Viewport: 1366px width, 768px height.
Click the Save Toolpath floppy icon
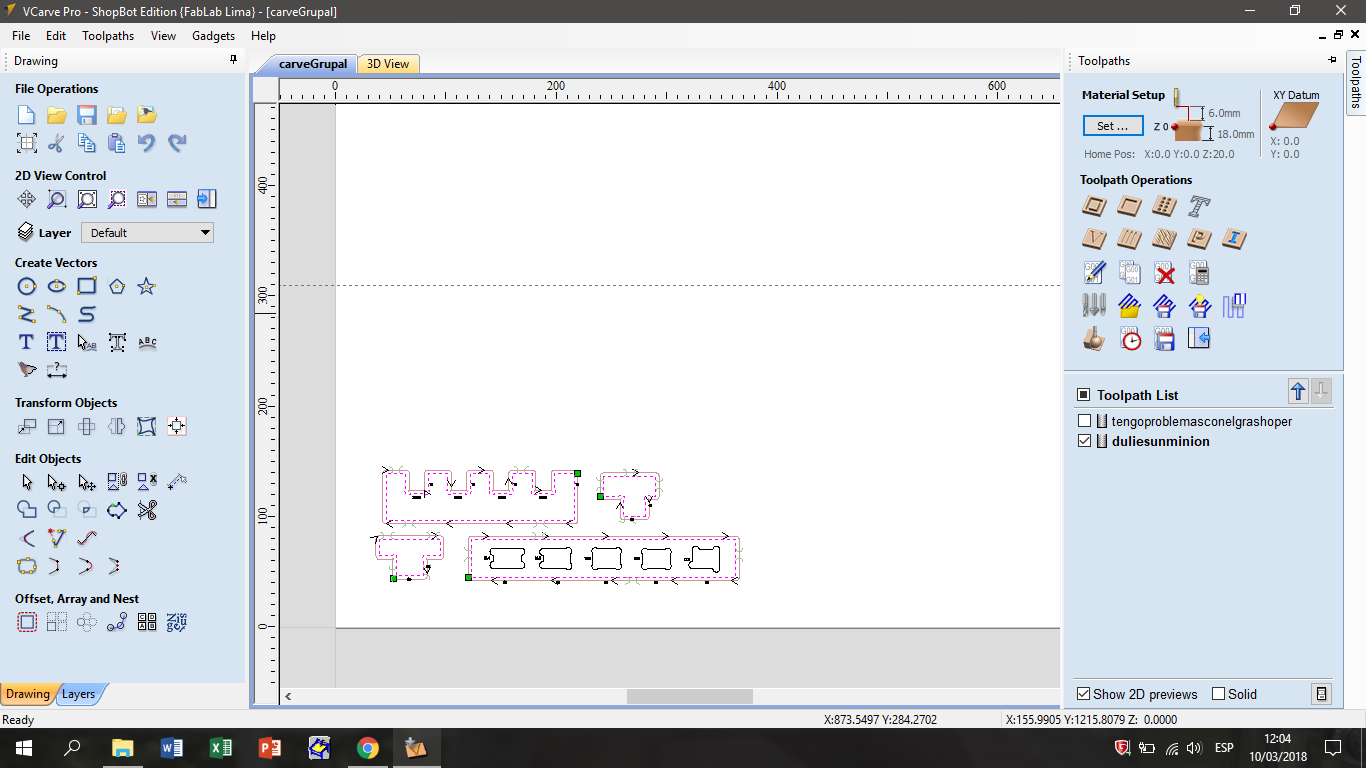(1164, 339)
